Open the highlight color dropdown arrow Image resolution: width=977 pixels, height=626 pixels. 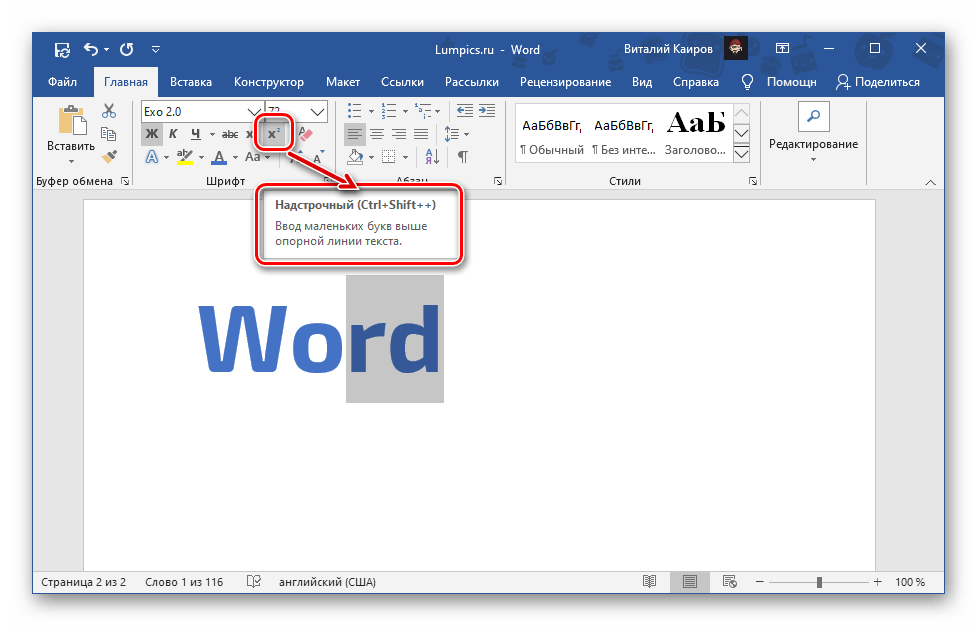coord(201,158)
